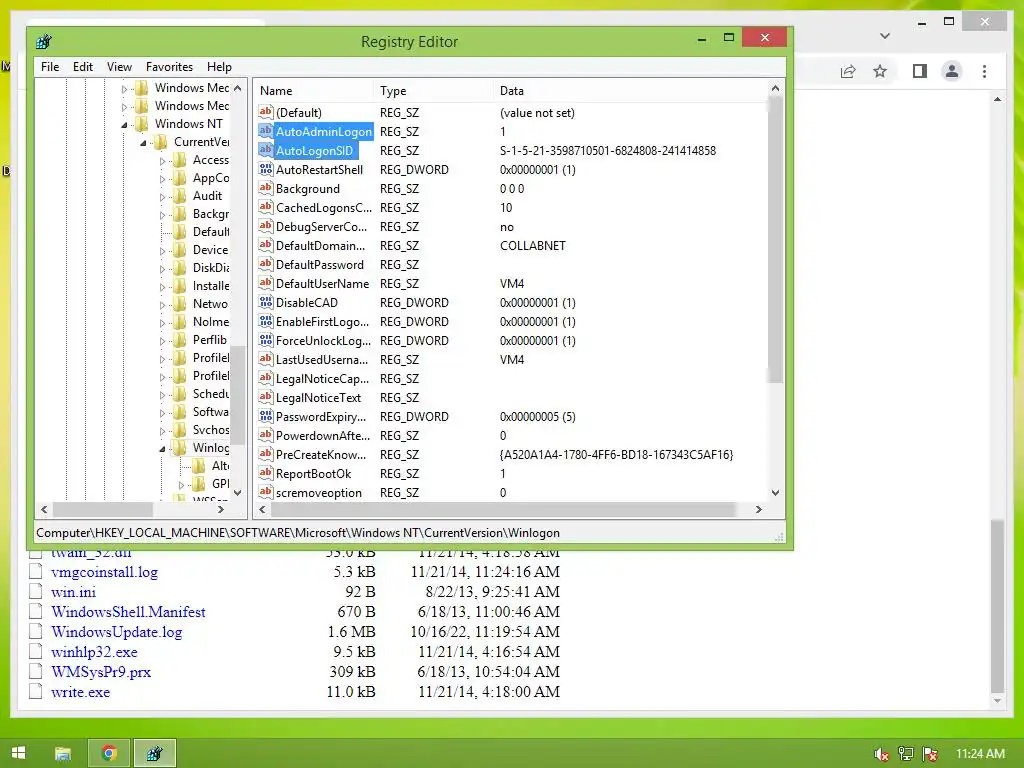Click the browser share icon
Viewport: 1024px width, 768px height.
(848, 71)
